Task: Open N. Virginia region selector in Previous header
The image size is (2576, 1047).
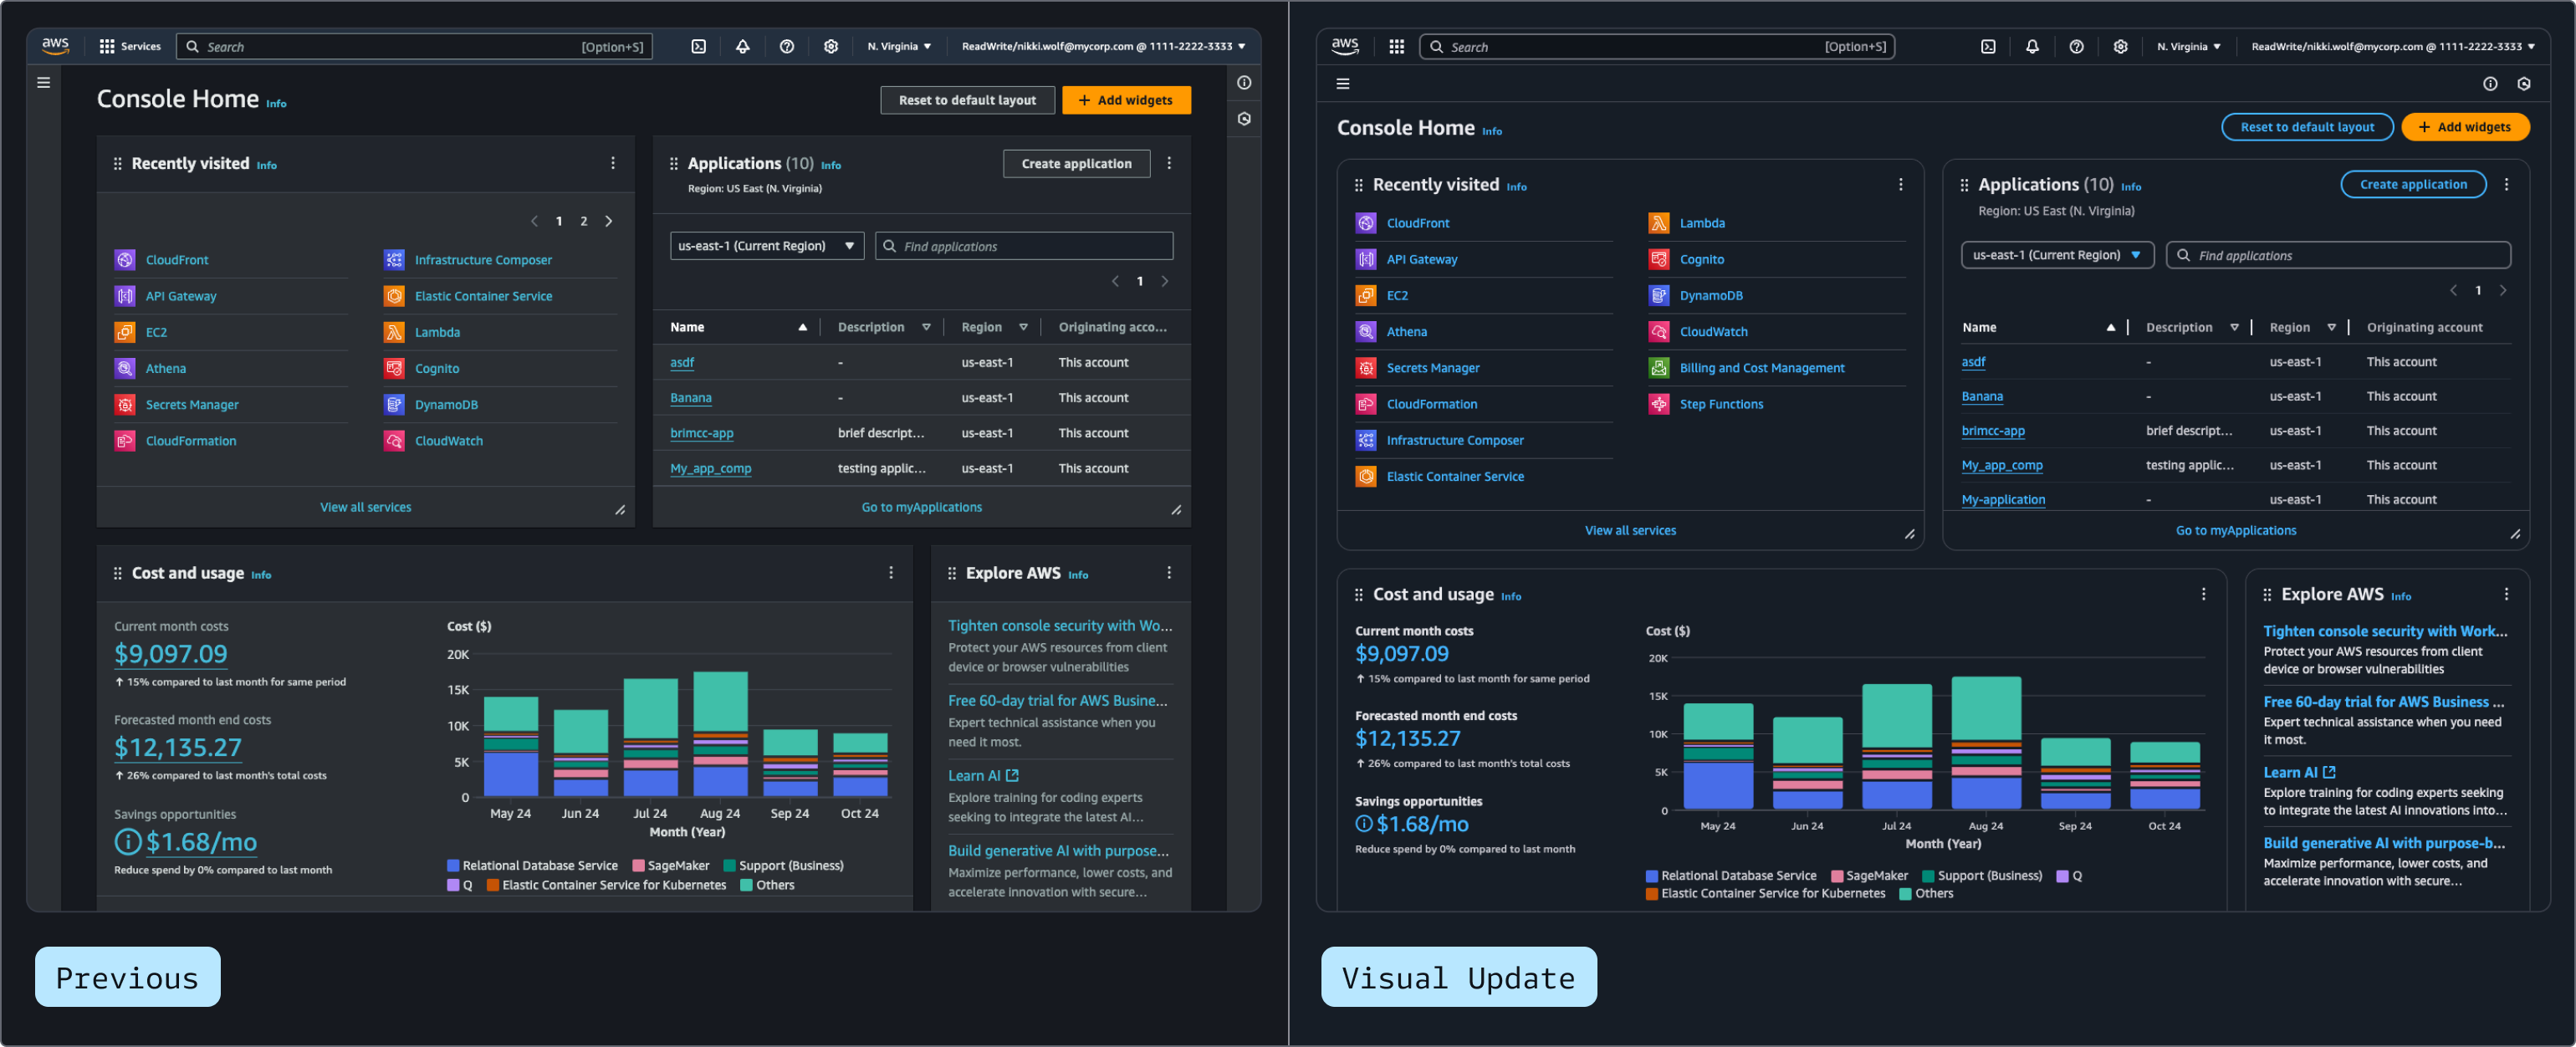Action: coord(898,46)
